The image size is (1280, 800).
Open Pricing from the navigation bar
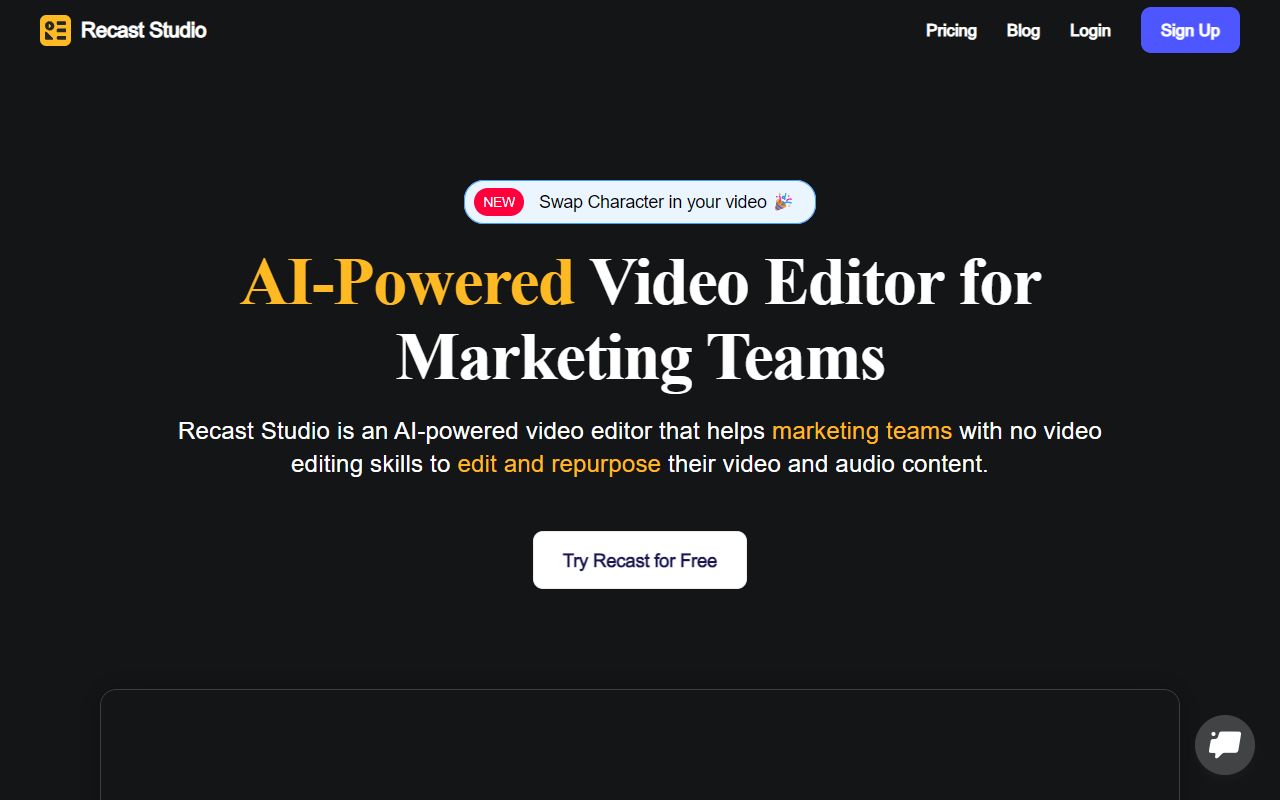(x=951, y=31)
